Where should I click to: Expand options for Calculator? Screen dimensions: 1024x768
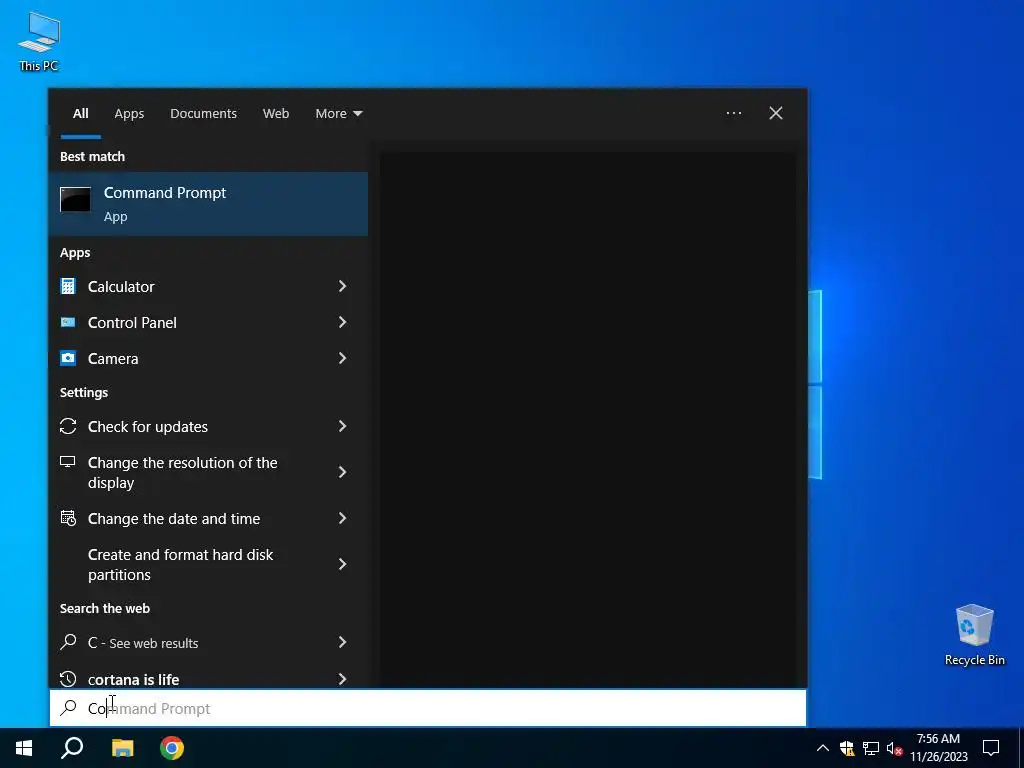tap(342, 286)
